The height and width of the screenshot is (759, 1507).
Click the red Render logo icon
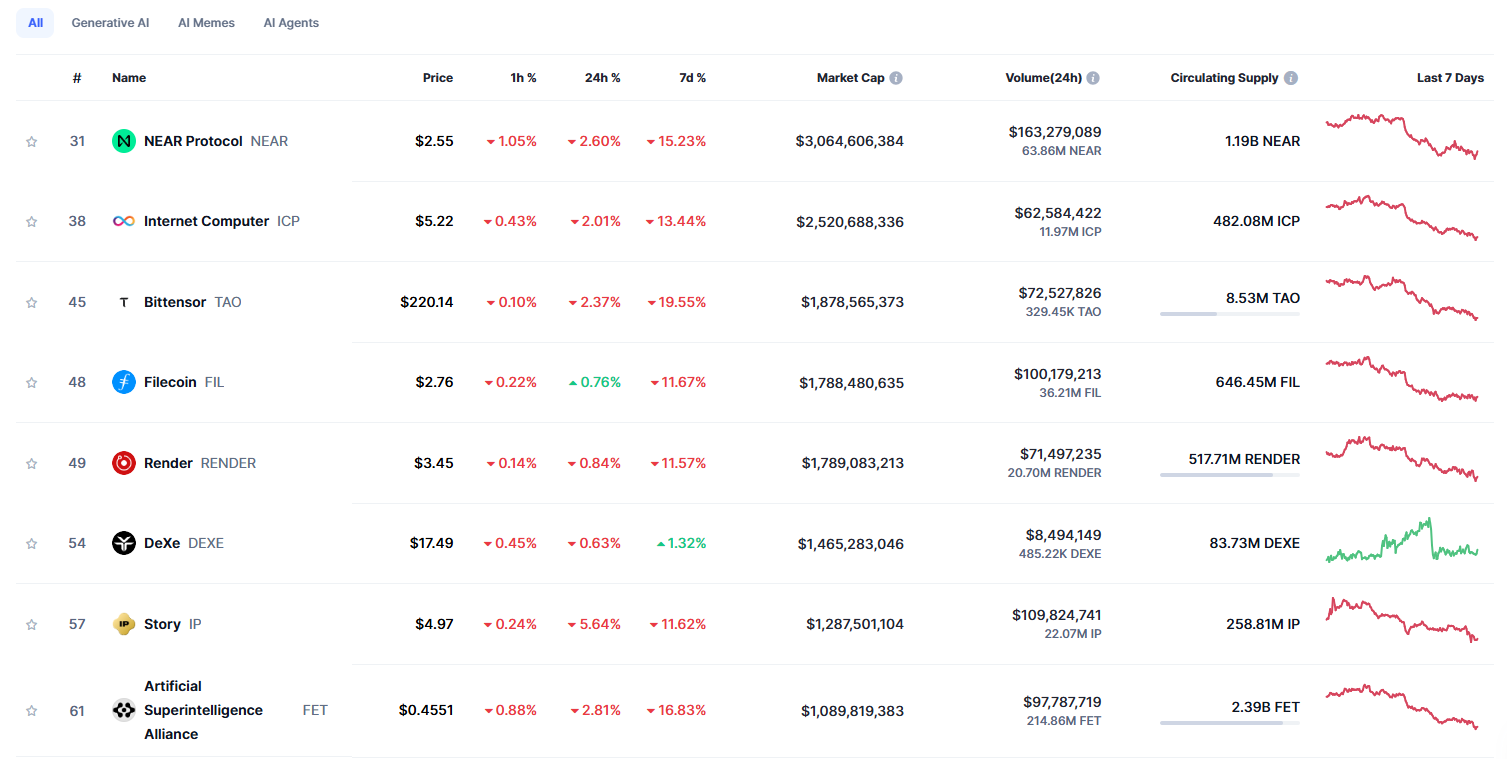(x=124, y=463)
